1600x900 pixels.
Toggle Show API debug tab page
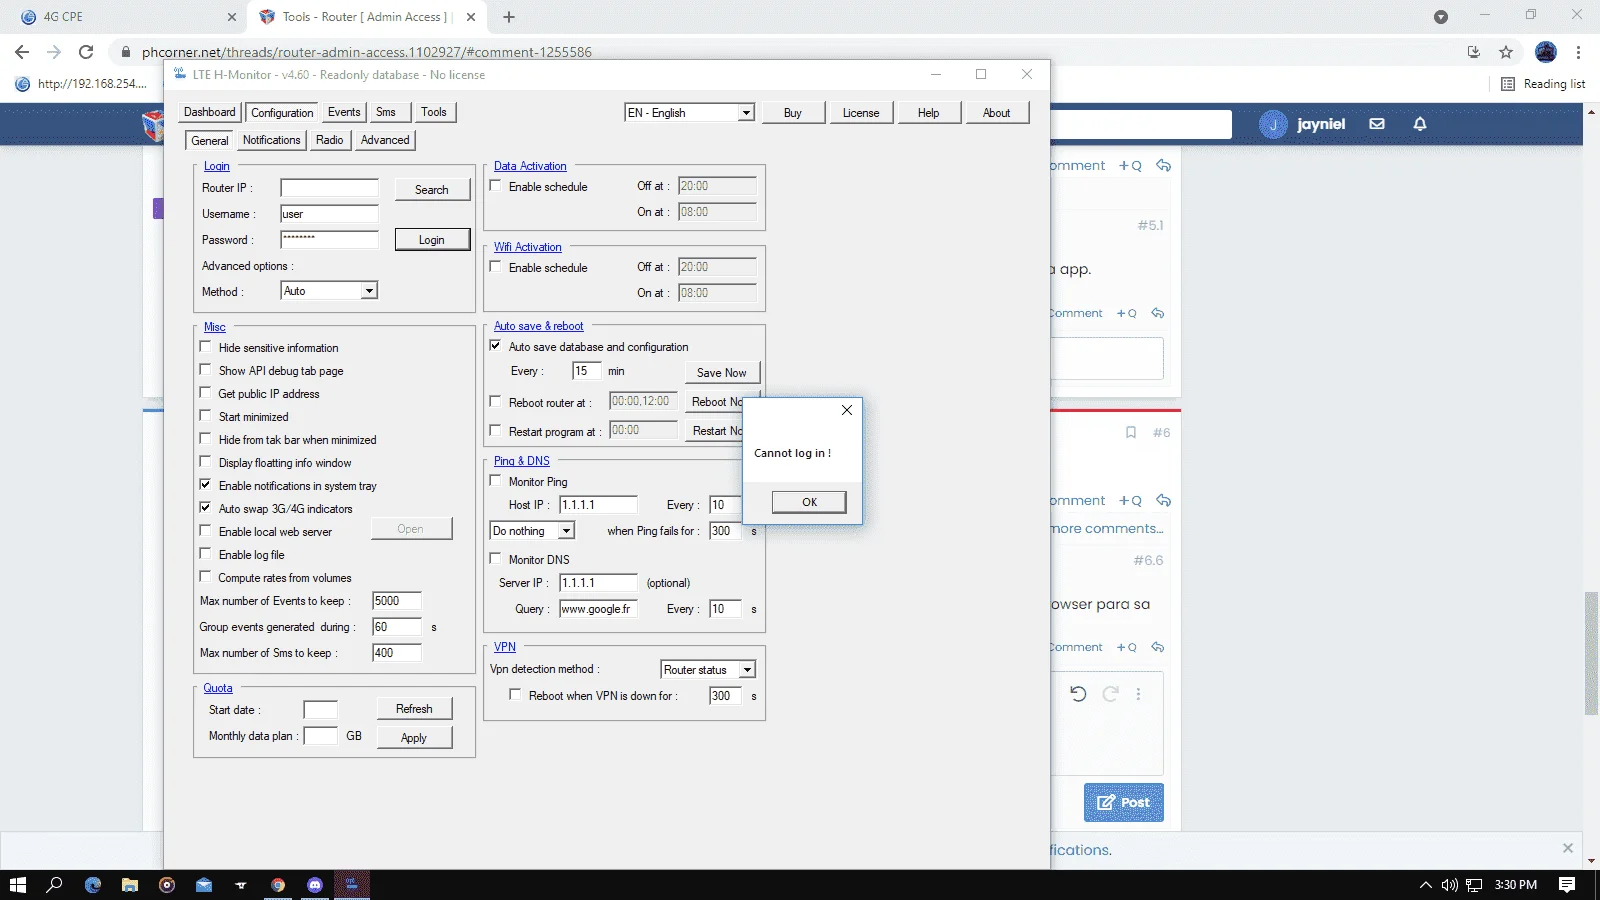coord(205,370)
